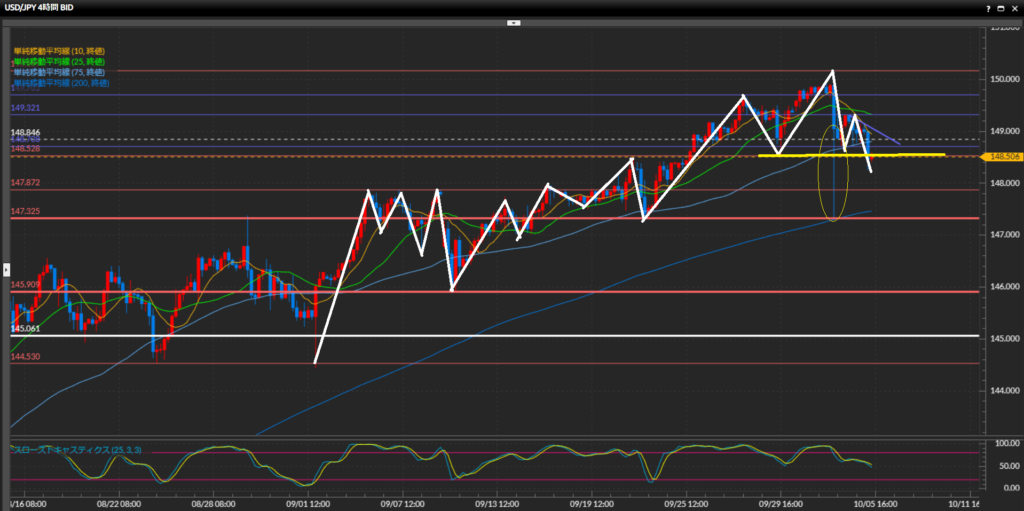Click the slow stochastics indicator label
The height and width of the screenshot is (511, 1024).
[x=77, y=450]
